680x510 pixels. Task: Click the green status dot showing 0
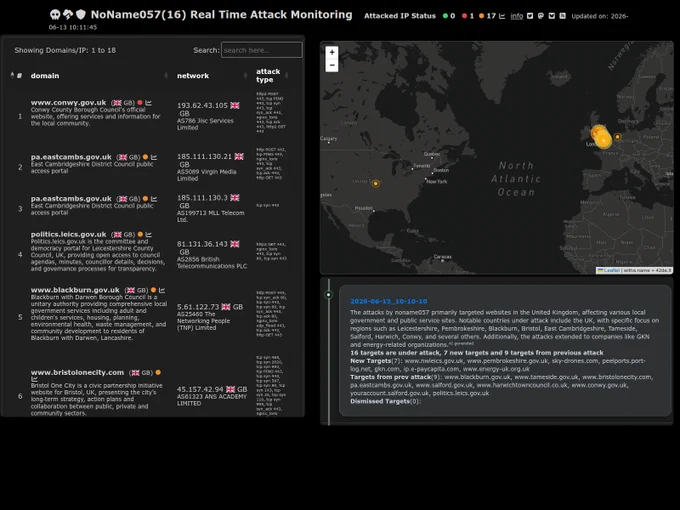pyautogui.click(x=445, y=16)
